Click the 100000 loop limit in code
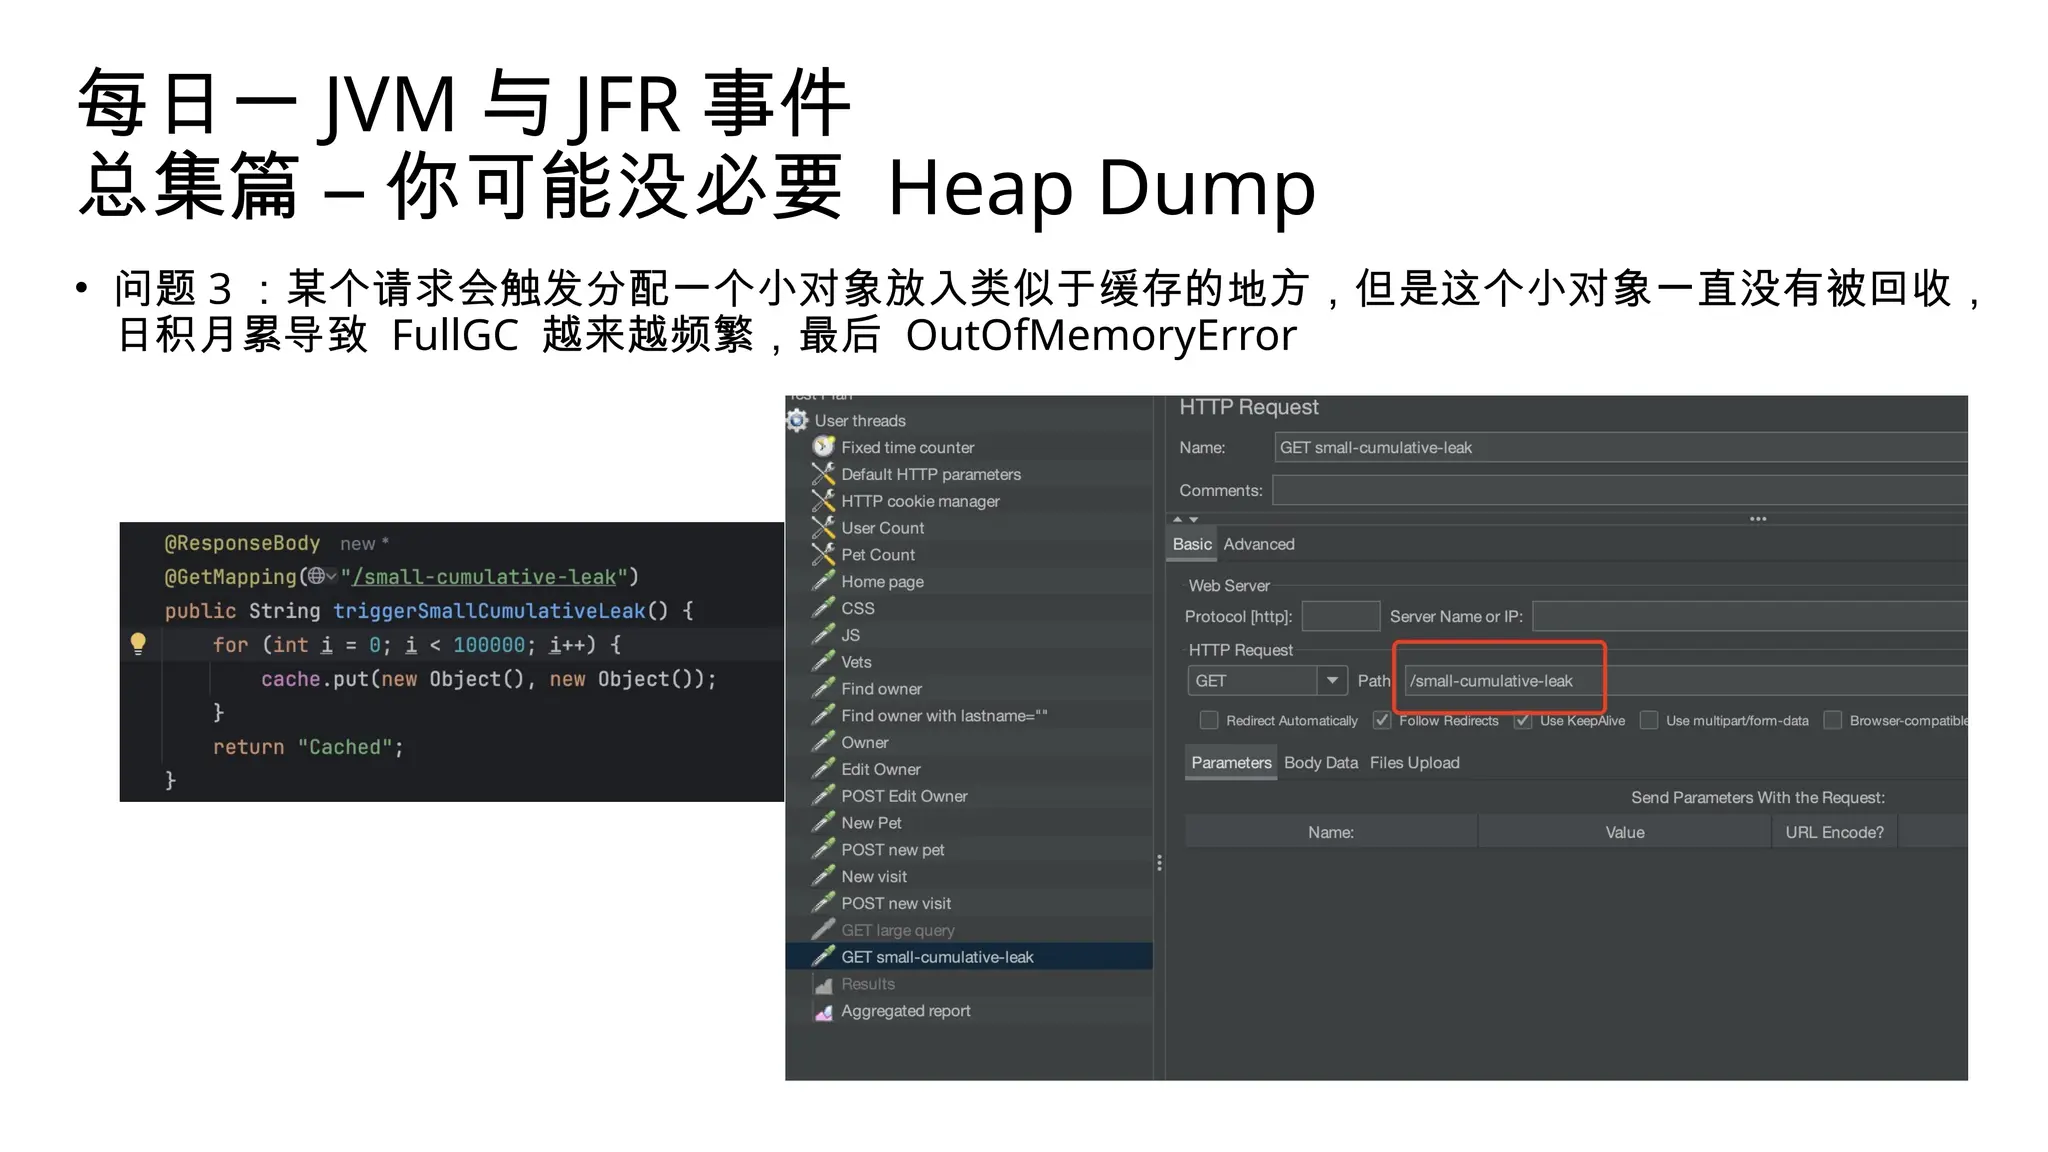 pos(489,645)
